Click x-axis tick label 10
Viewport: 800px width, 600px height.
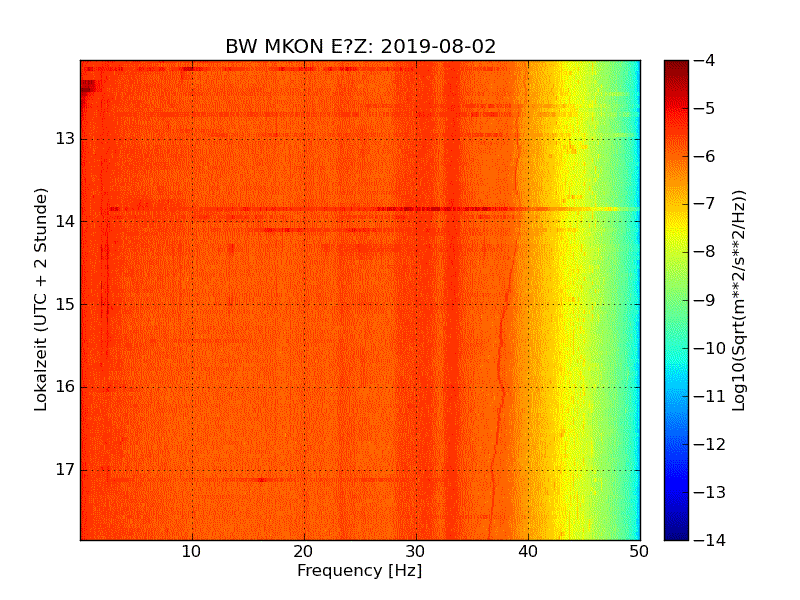(191, 552)
